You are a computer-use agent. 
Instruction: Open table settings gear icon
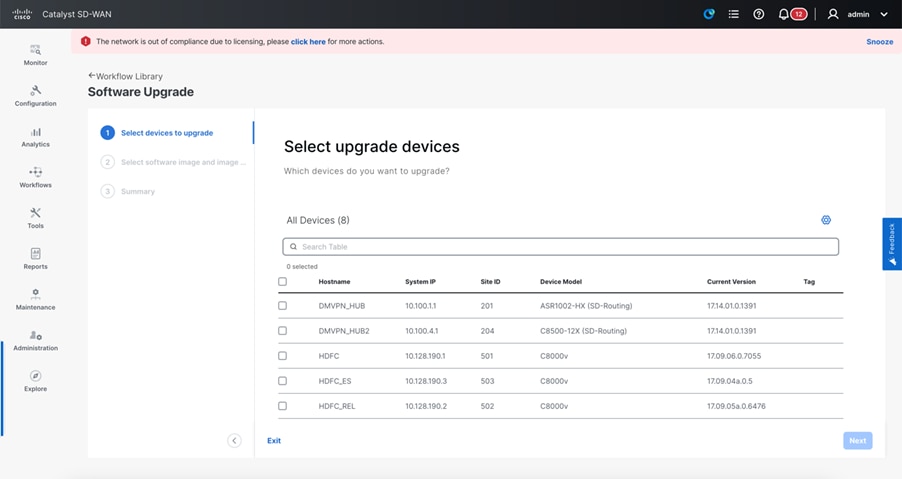coord(825,220)
